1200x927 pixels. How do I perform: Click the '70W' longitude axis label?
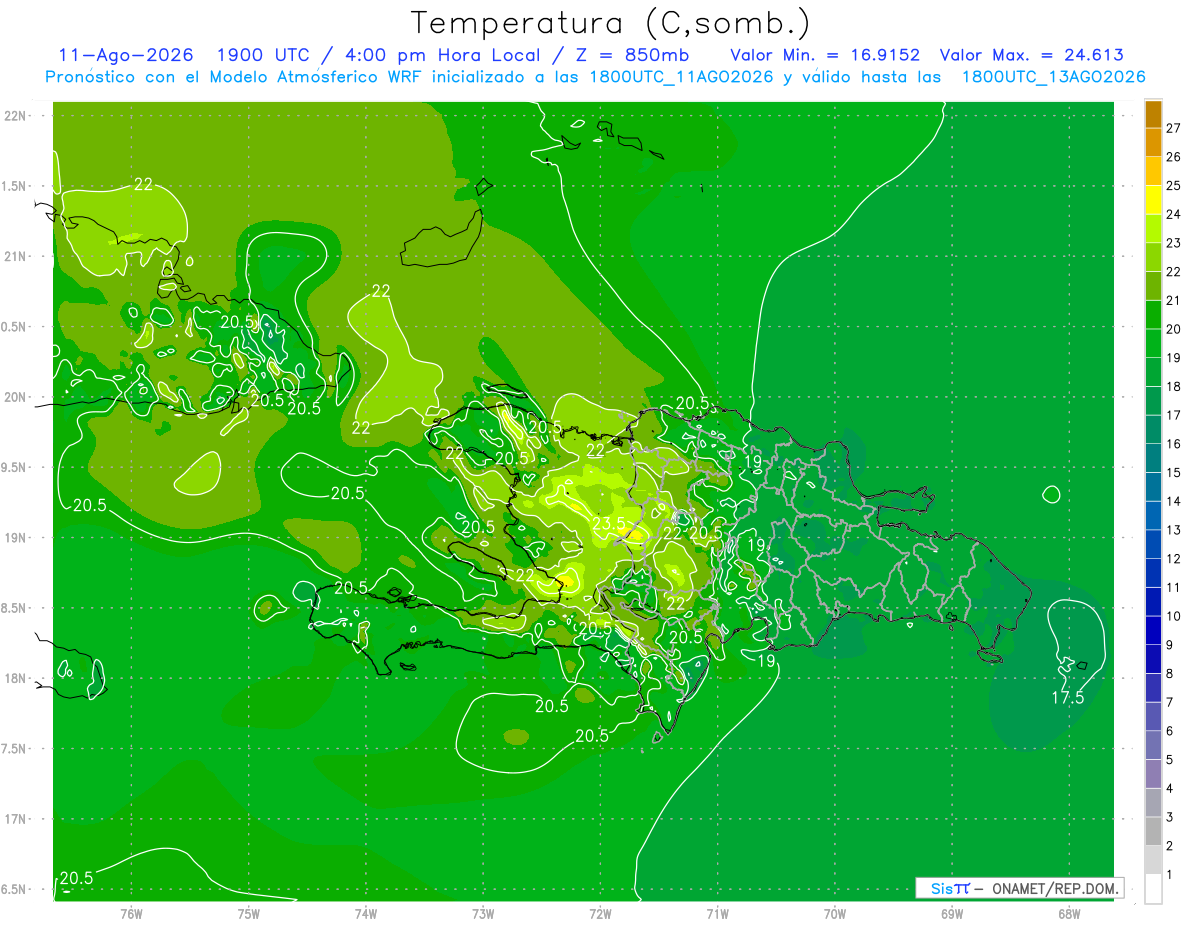(835, 913)
